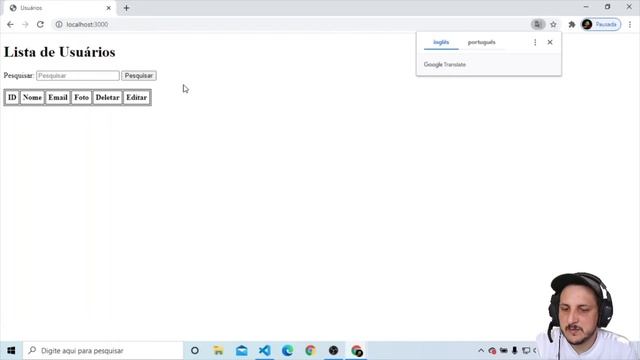Open the first Chrome icon on taskbar
The image size is (640, 360).
310,351
